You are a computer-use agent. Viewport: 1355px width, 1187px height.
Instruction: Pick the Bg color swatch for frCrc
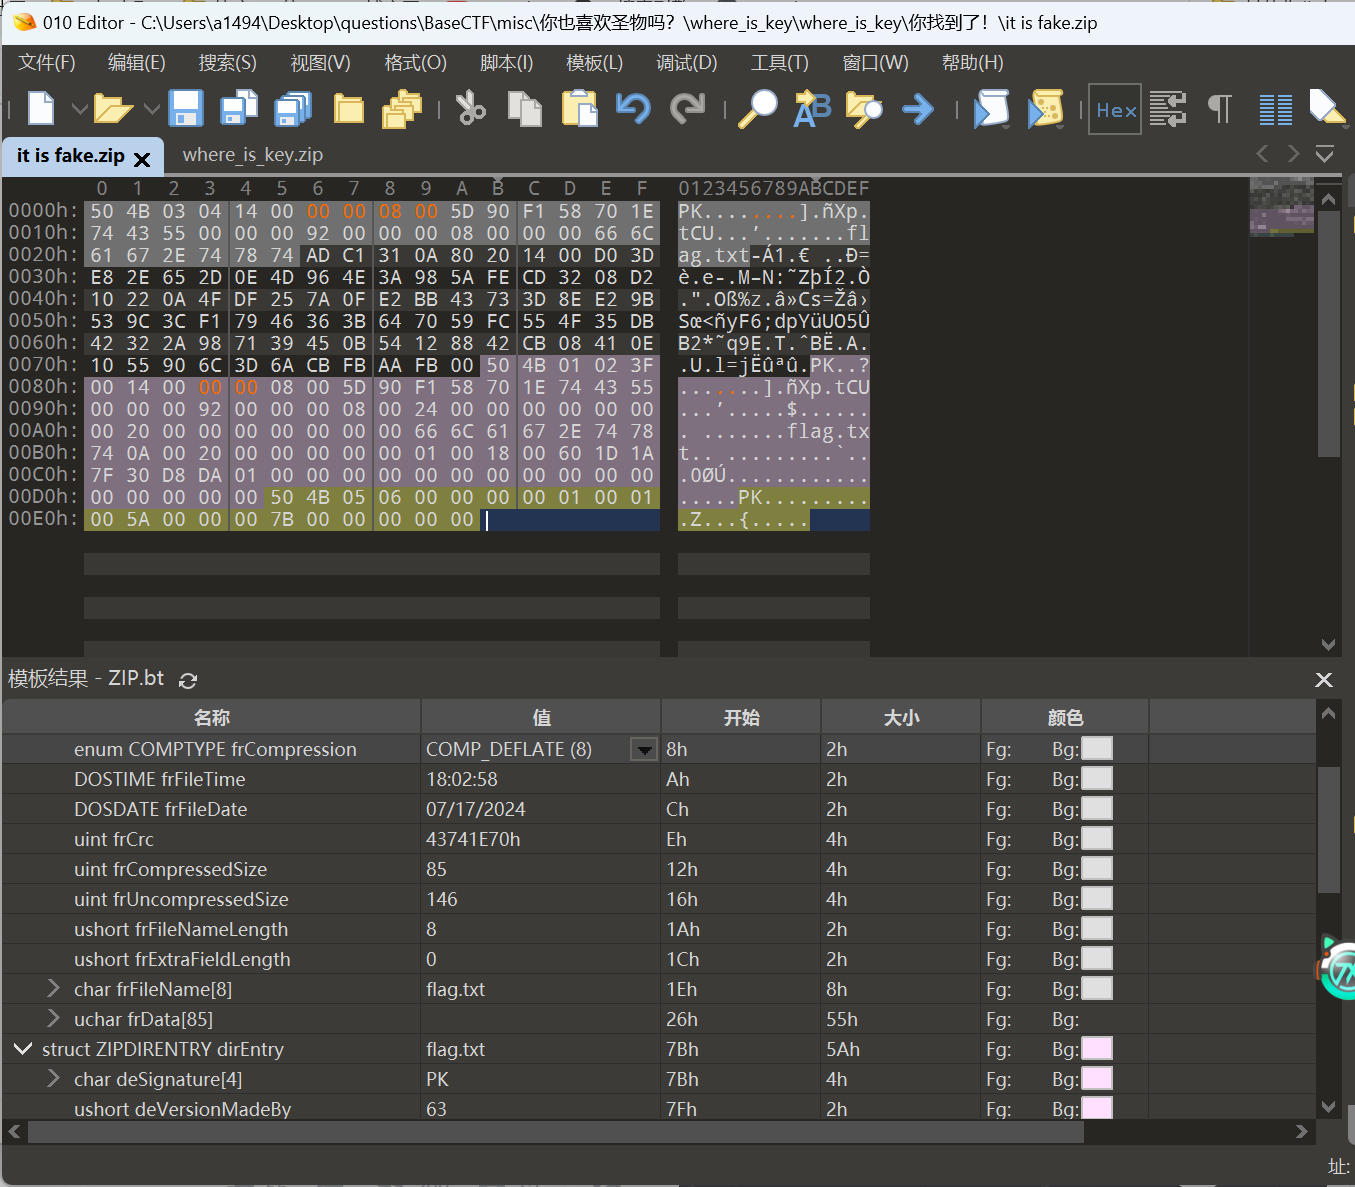1097,839
